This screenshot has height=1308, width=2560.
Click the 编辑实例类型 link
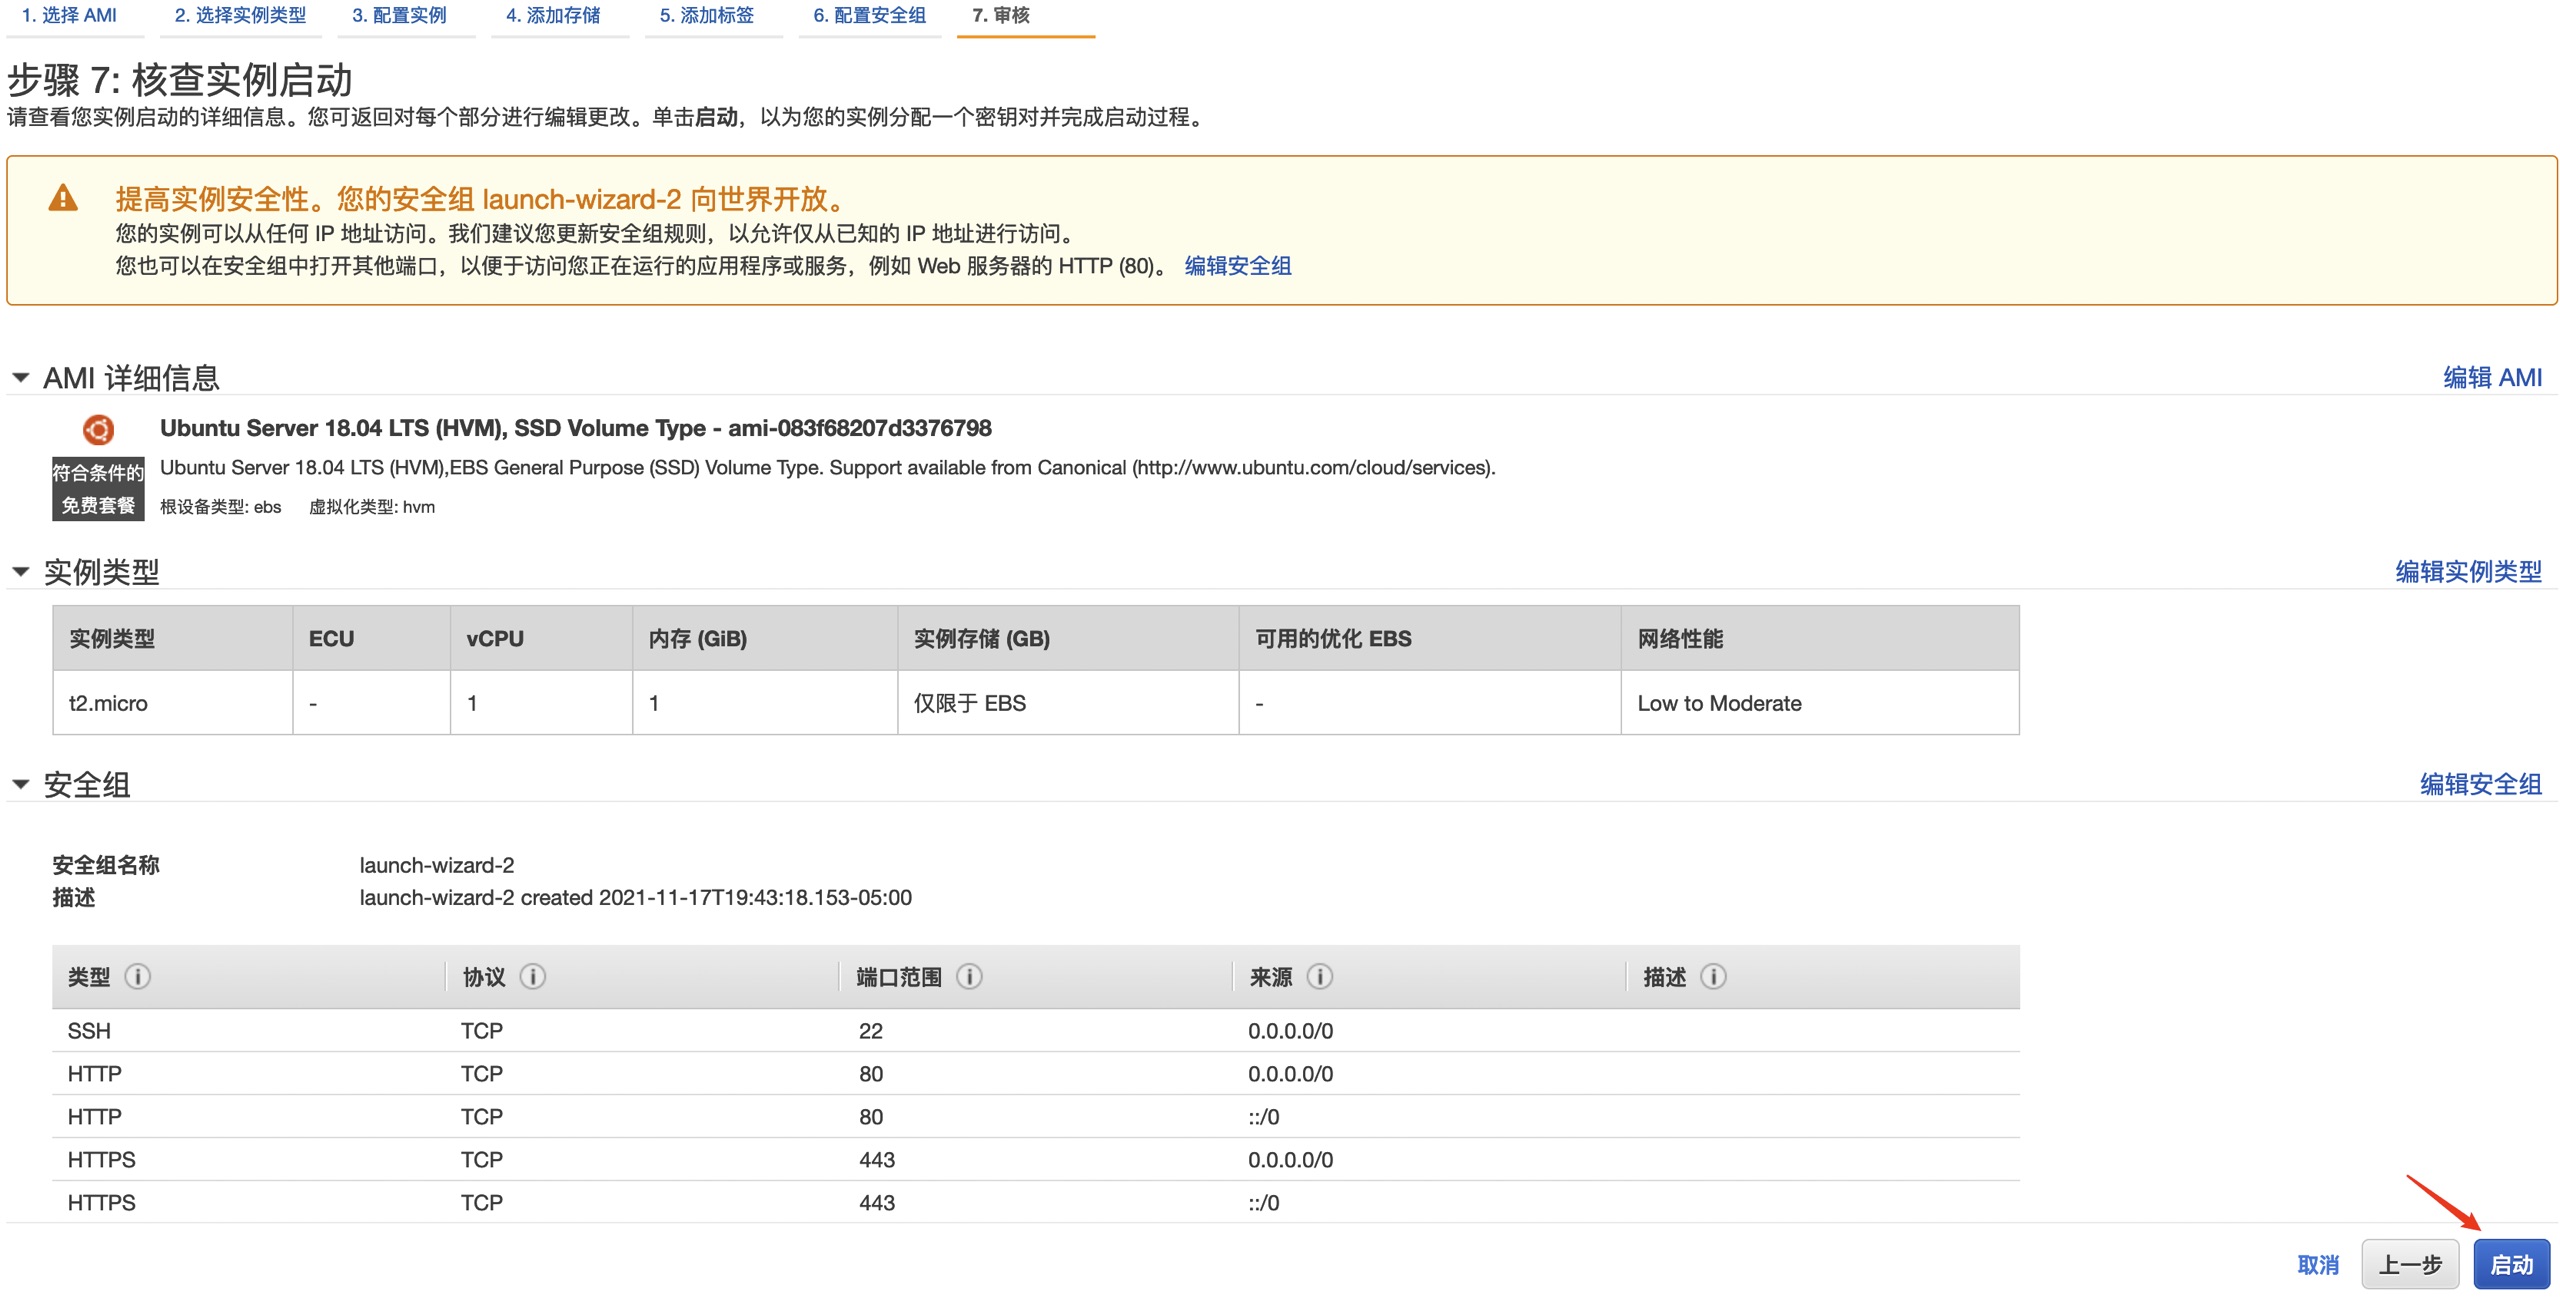(2467, 571)
